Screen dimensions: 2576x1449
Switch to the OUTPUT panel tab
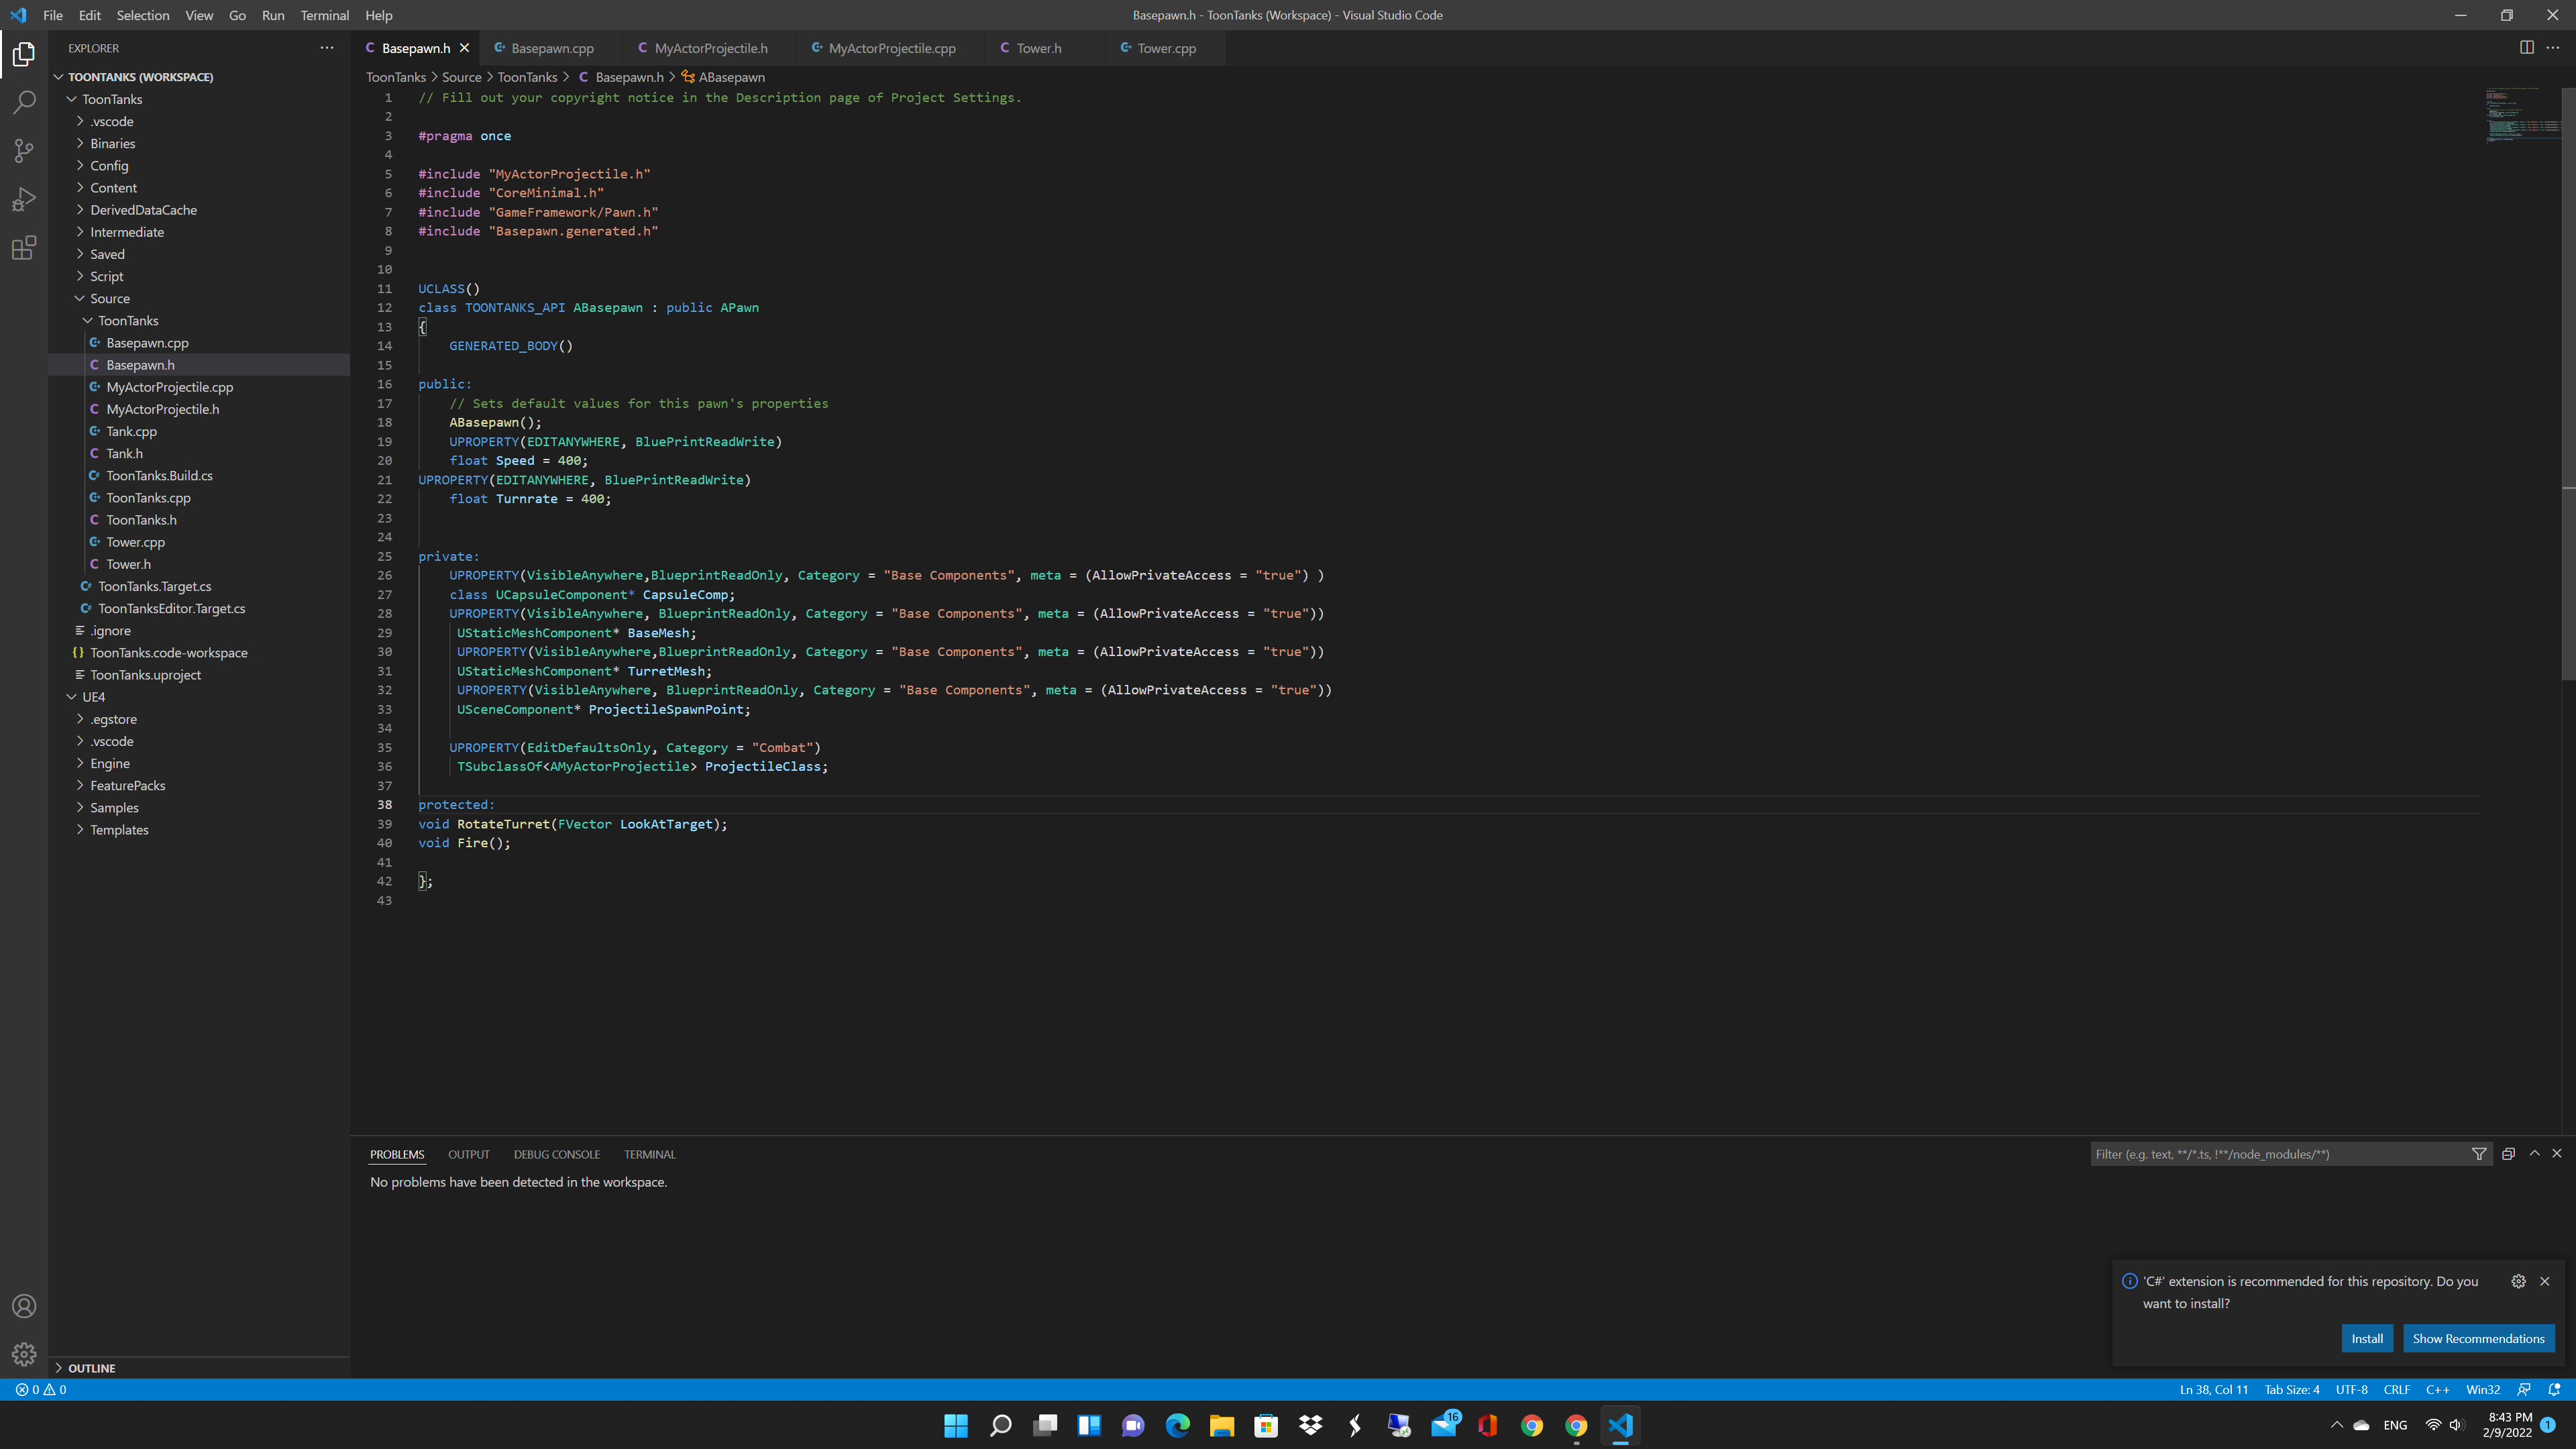pos(469,1154)
